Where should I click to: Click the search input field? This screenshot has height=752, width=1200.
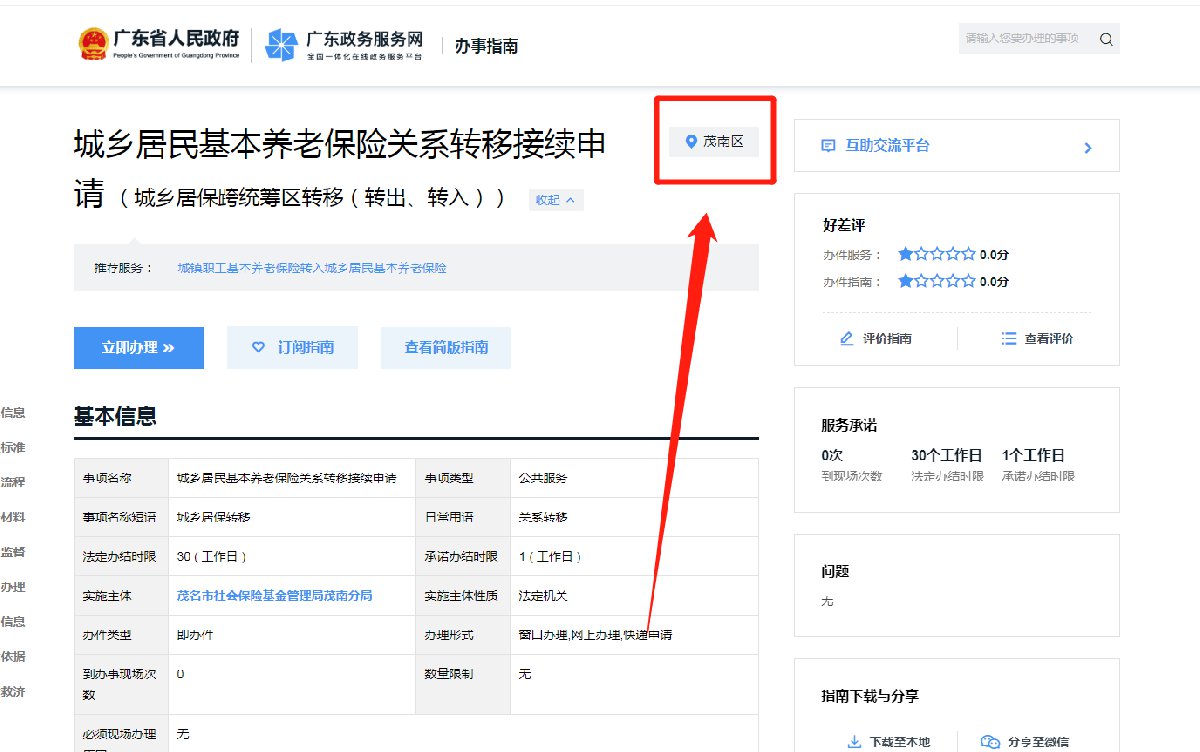point(1022,39)
